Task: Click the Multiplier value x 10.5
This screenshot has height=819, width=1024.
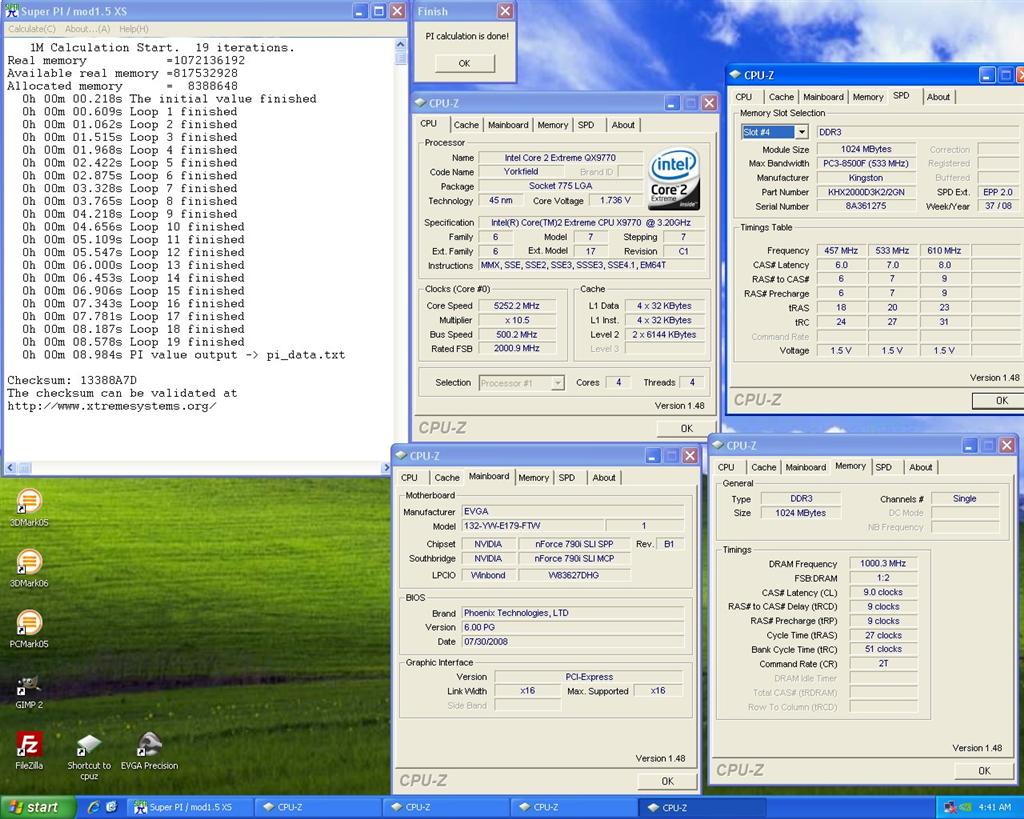Action: tap(517, 320)
